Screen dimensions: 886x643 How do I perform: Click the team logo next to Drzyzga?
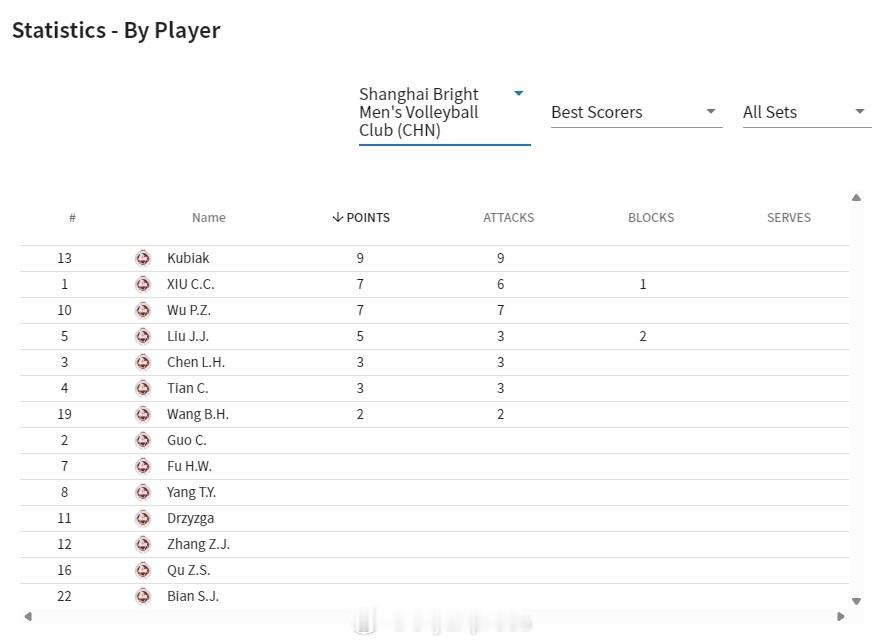(143, 518)
